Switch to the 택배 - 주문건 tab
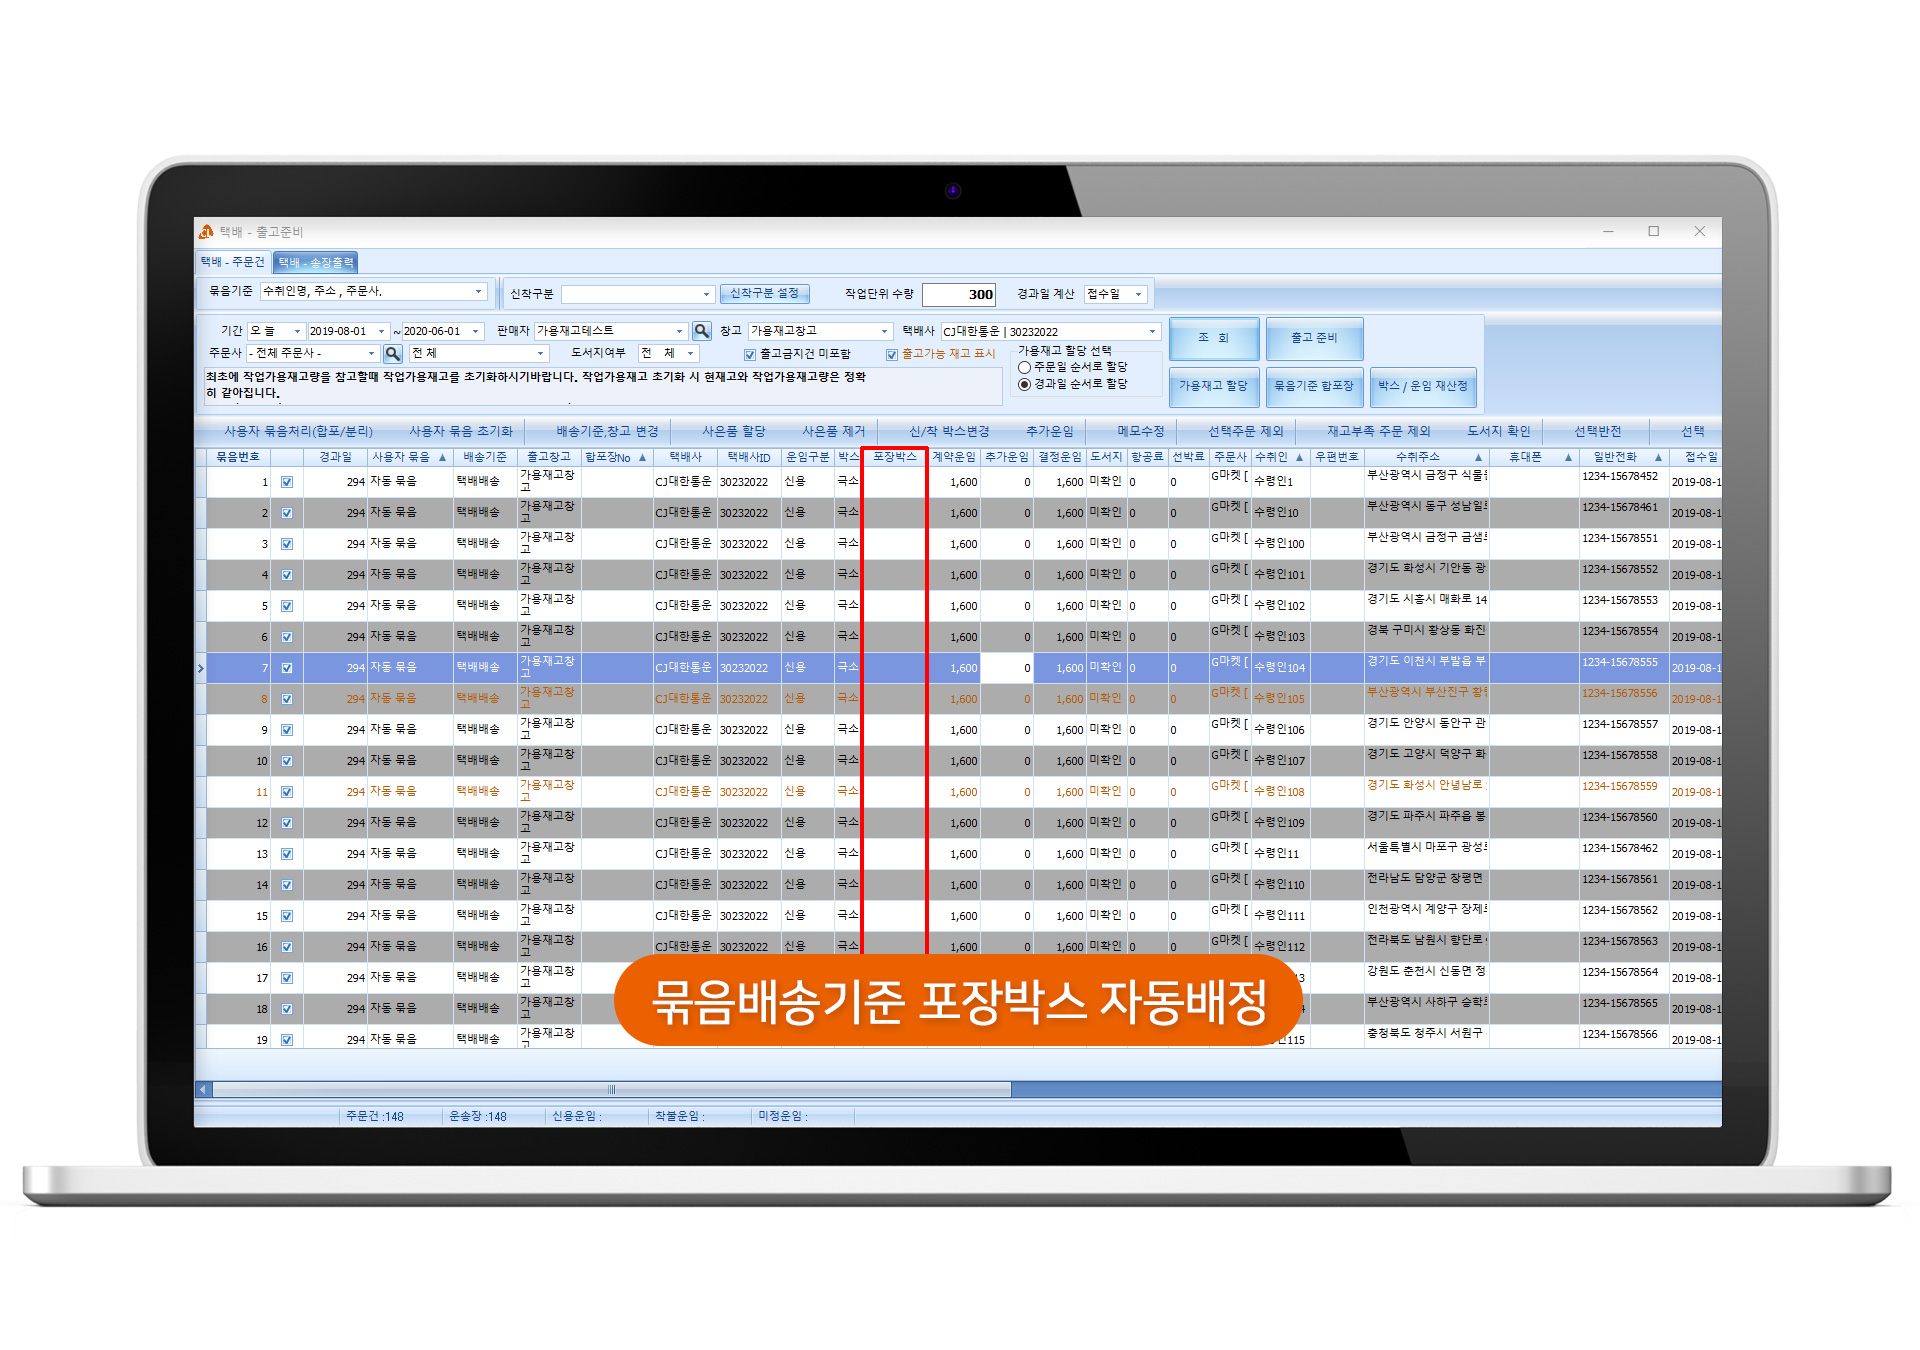 [x=233, y=262]
